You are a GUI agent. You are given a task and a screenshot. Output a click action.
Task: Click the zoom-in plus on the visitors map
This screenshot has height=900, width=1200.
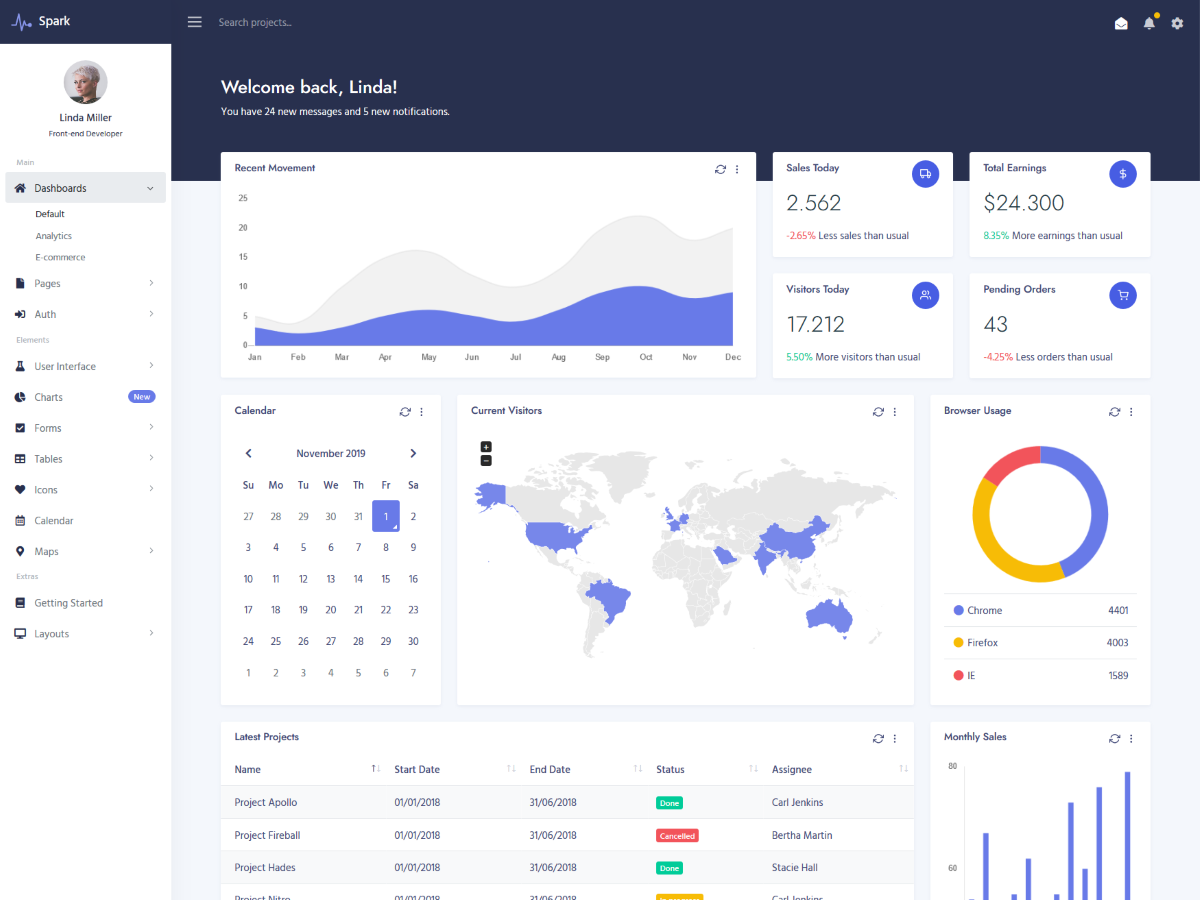[x=486, y=447]
